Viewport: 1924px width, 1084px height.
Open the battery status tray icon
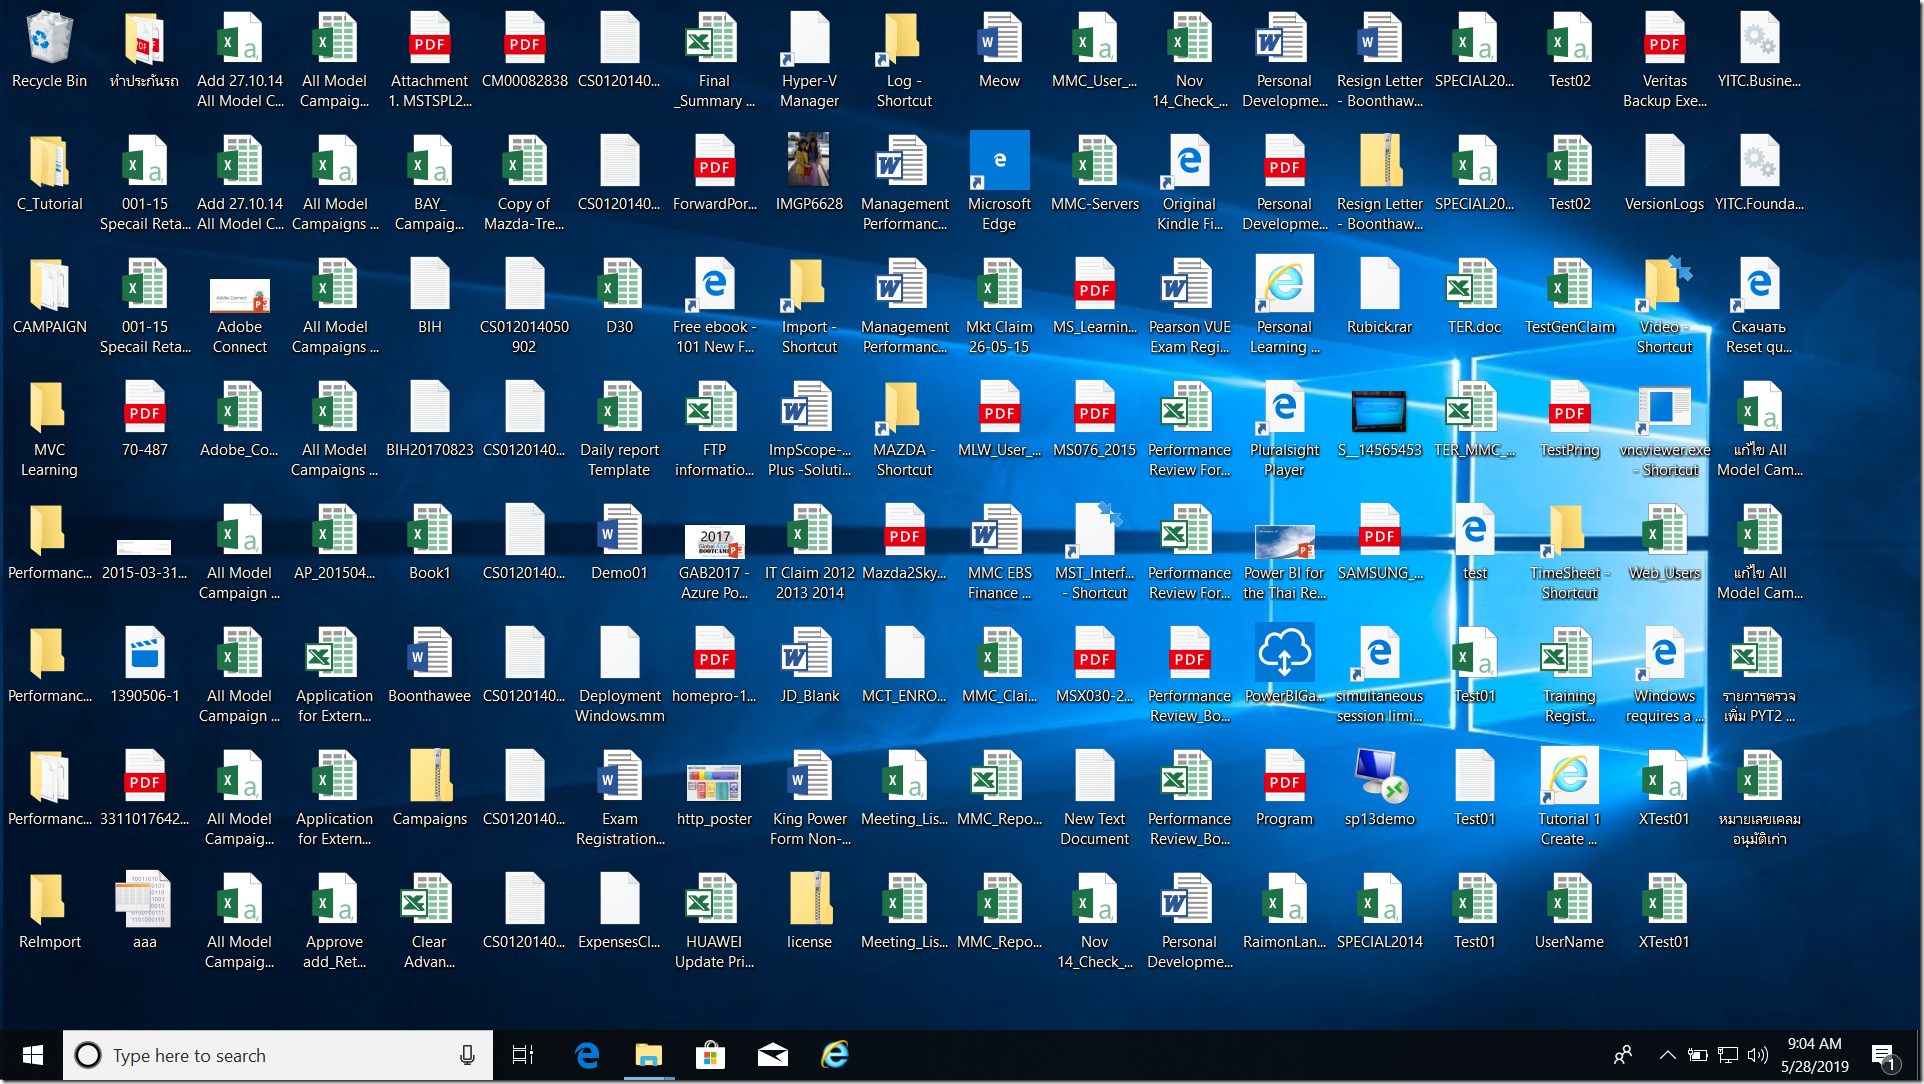[x=1698, y=1055]
